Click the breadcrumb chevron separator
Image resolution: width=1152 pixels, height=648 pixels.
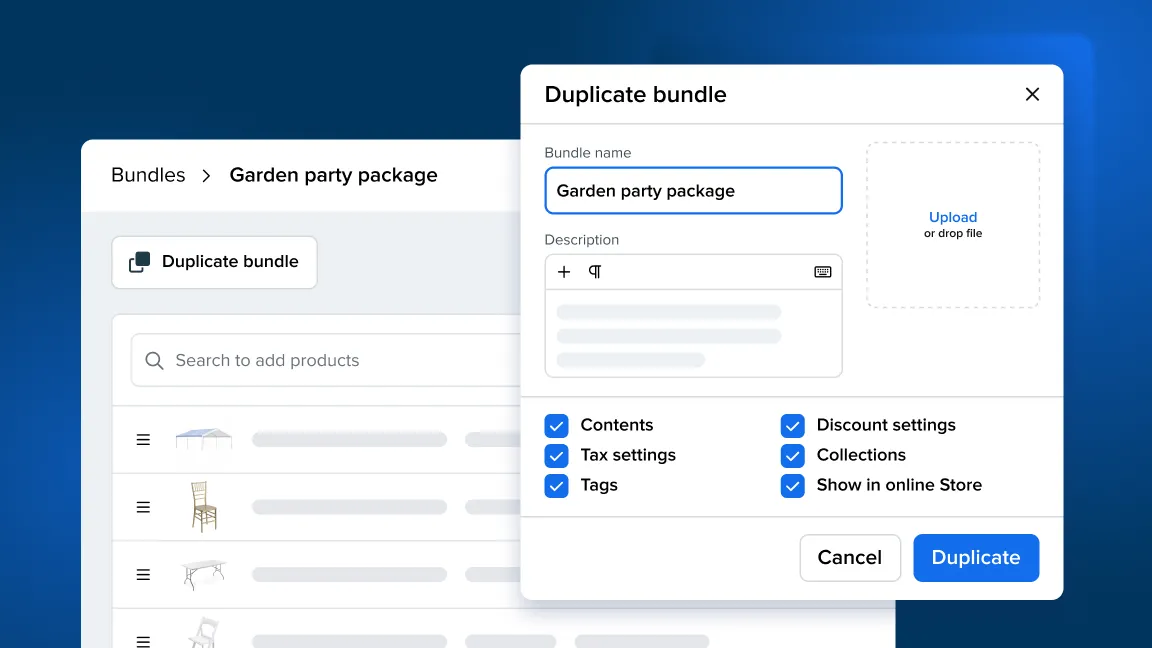click(206, 176)
